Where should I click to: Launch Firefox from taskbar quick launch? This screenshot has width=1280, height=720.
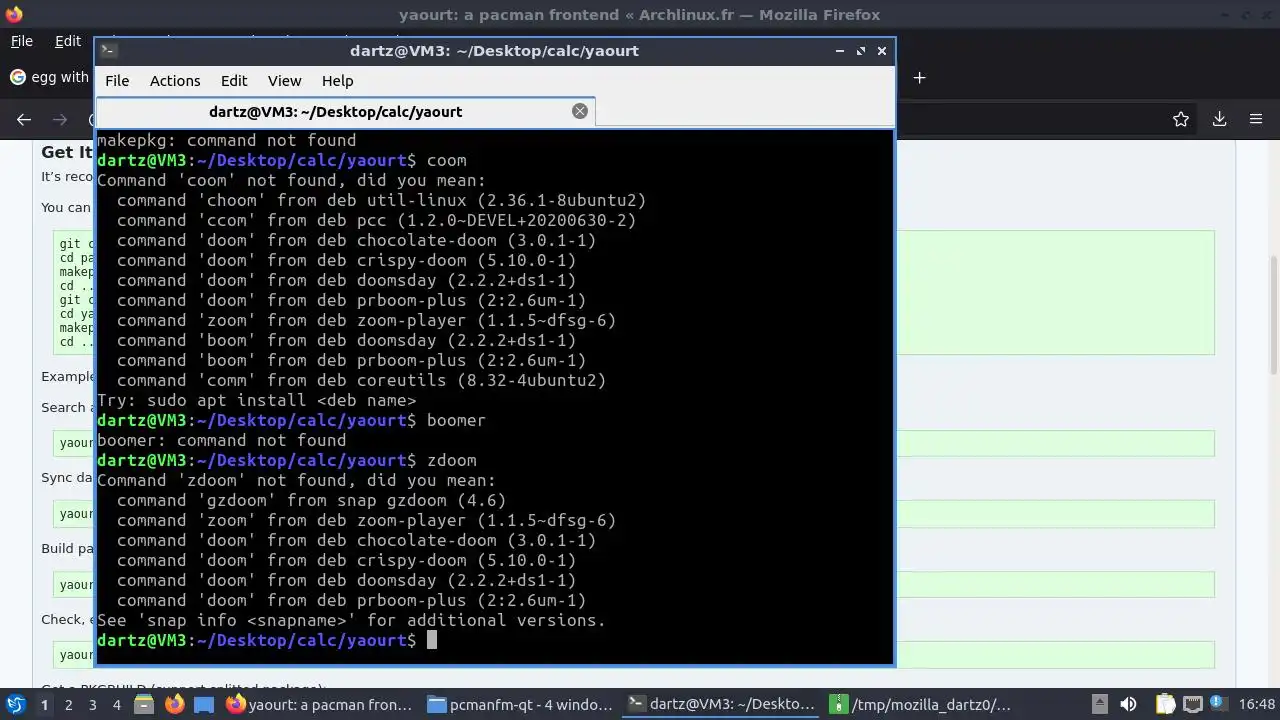[174, 704]
